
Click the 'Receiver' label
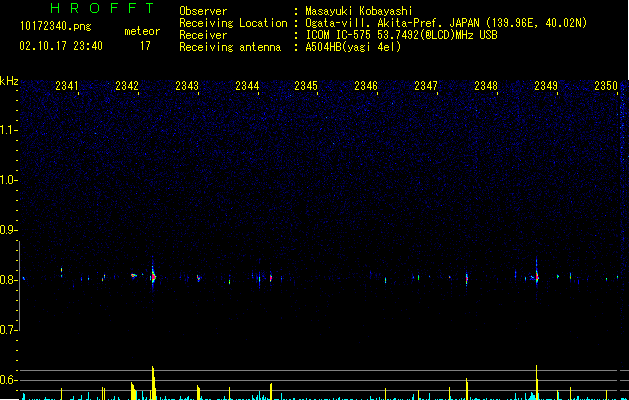(203, 35)
